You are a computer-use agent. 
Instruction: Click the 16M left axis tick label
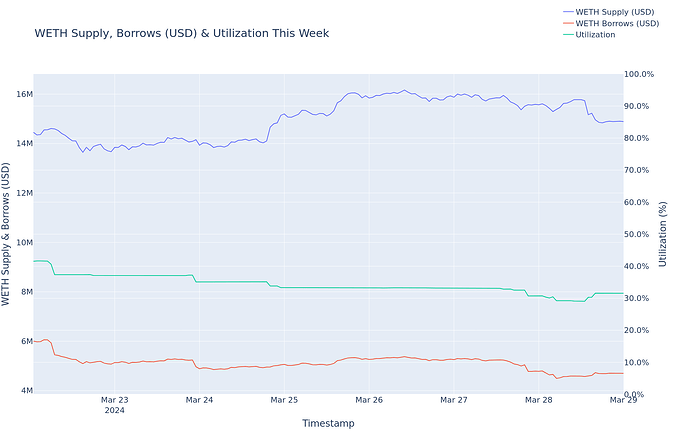[x=24, y=94]
